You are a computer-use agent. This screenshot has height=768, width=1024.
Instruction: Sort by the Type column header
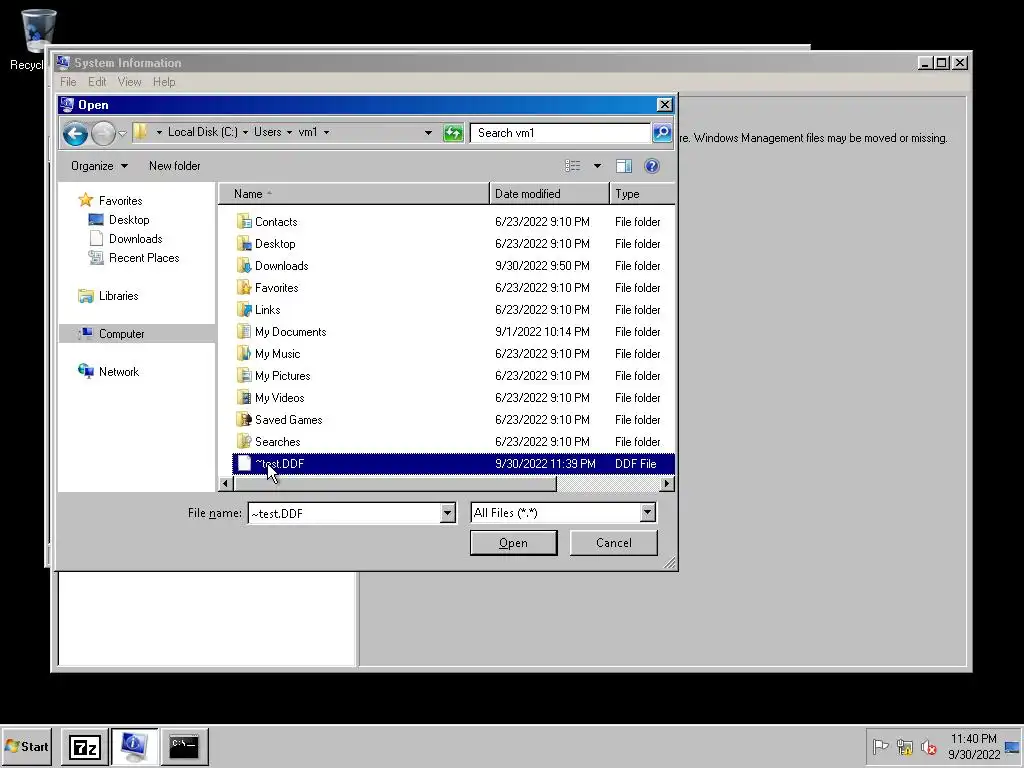coord(643,194)
